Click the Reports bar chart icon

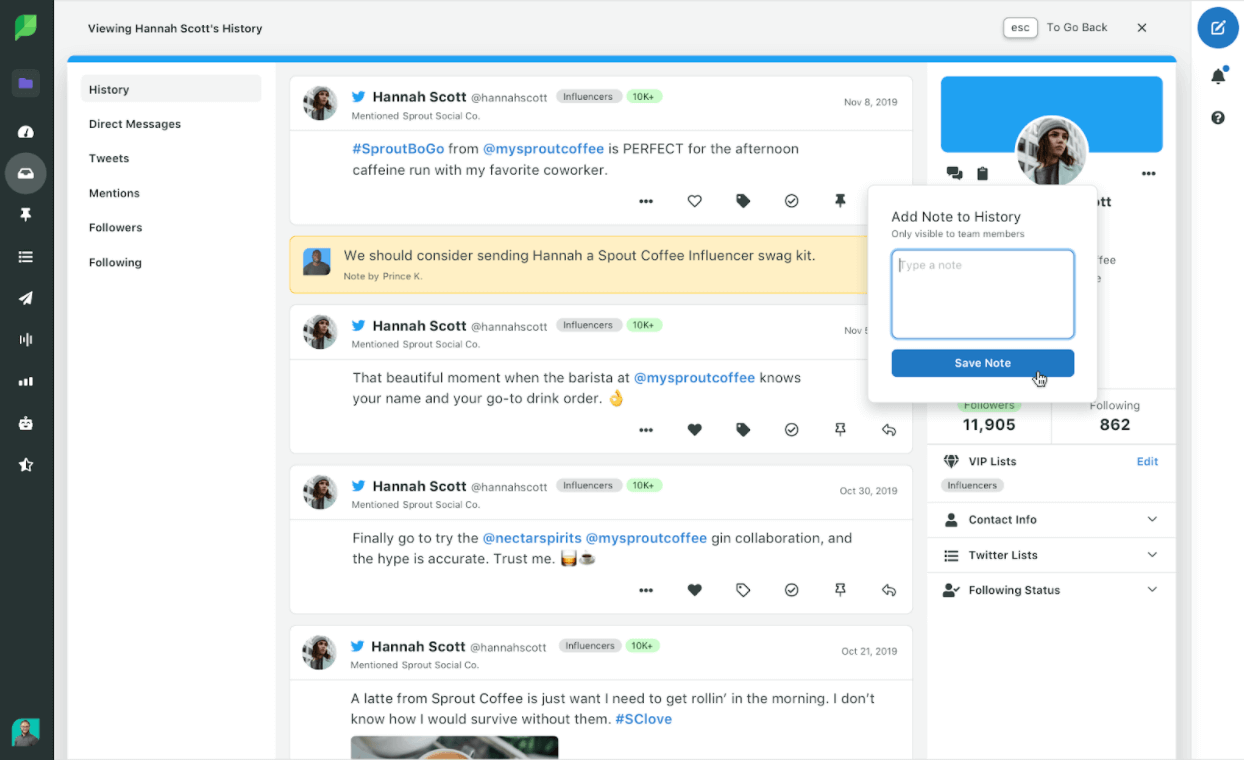25,381
